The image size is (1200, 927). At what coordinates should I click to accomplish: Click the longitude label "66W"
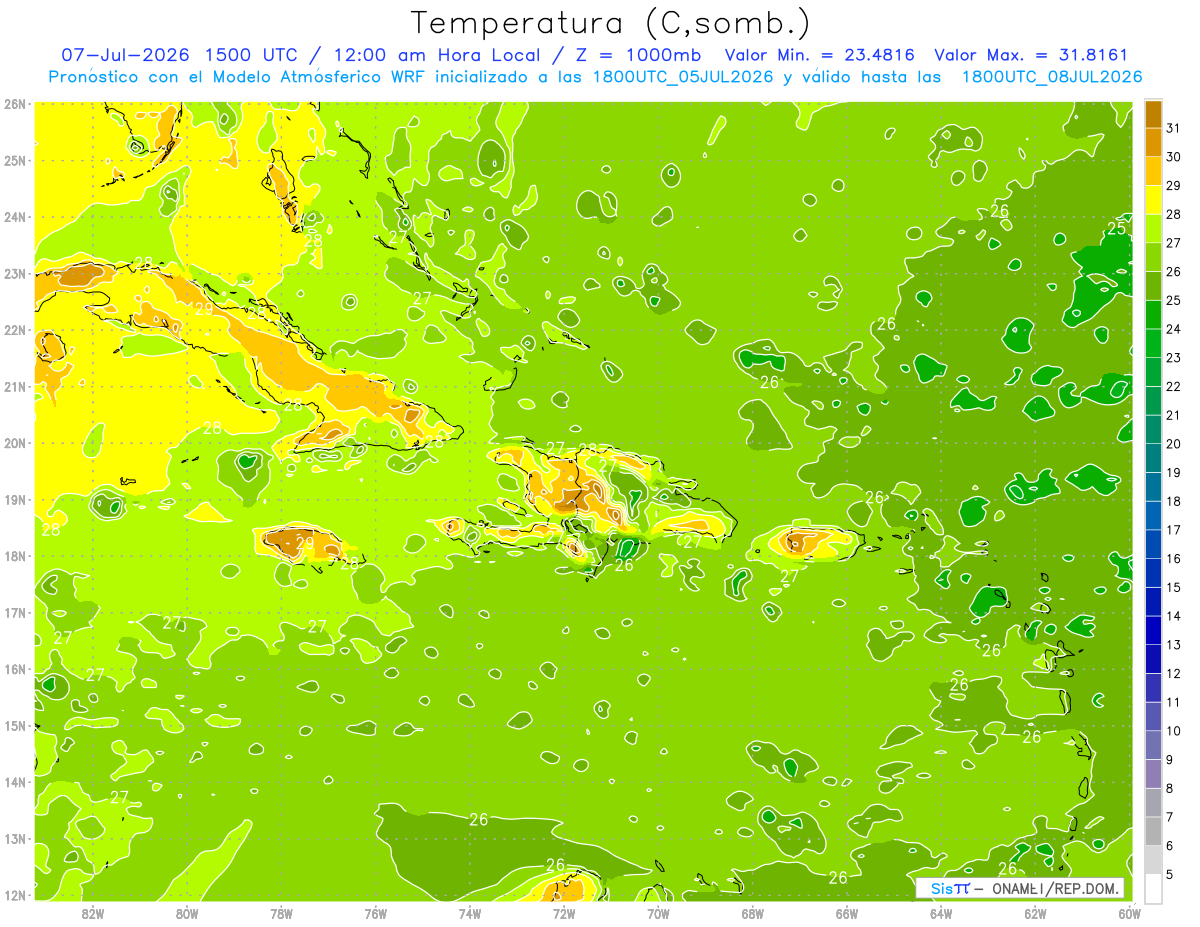pos(847,912)
